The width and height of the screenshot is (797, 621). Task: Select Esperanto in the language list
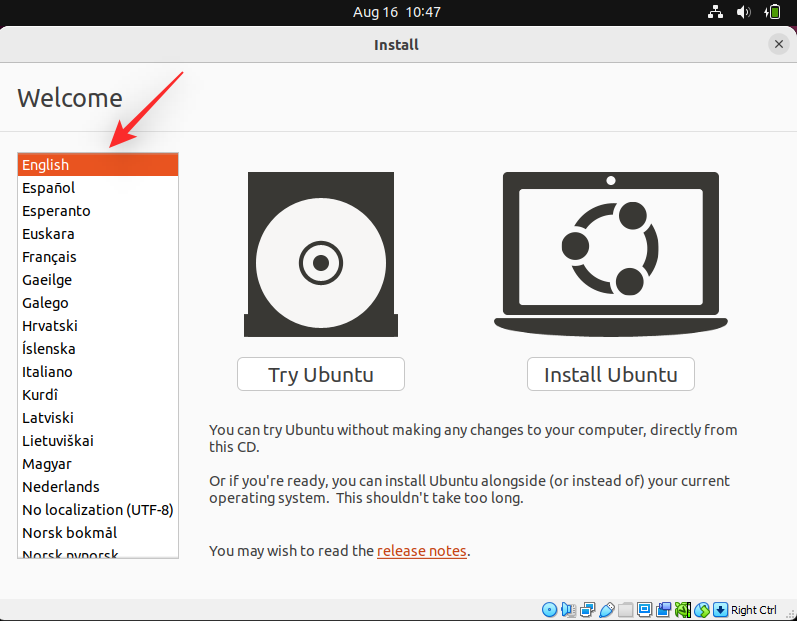point(98,210)
